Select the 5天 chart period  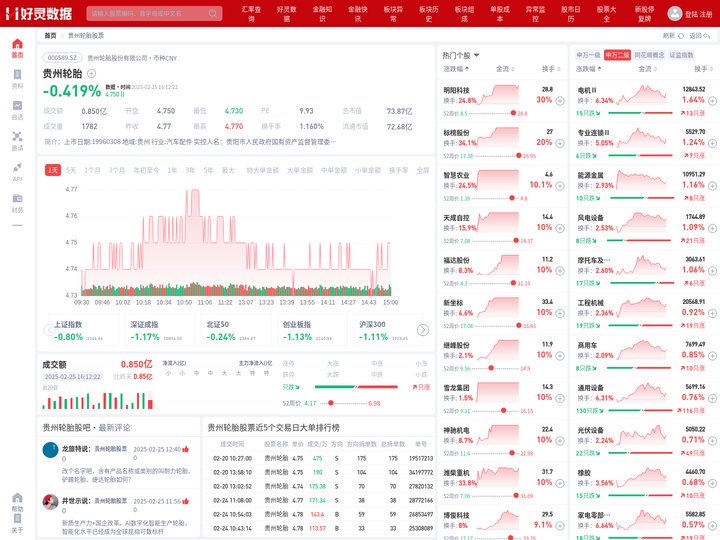[71, 170]
